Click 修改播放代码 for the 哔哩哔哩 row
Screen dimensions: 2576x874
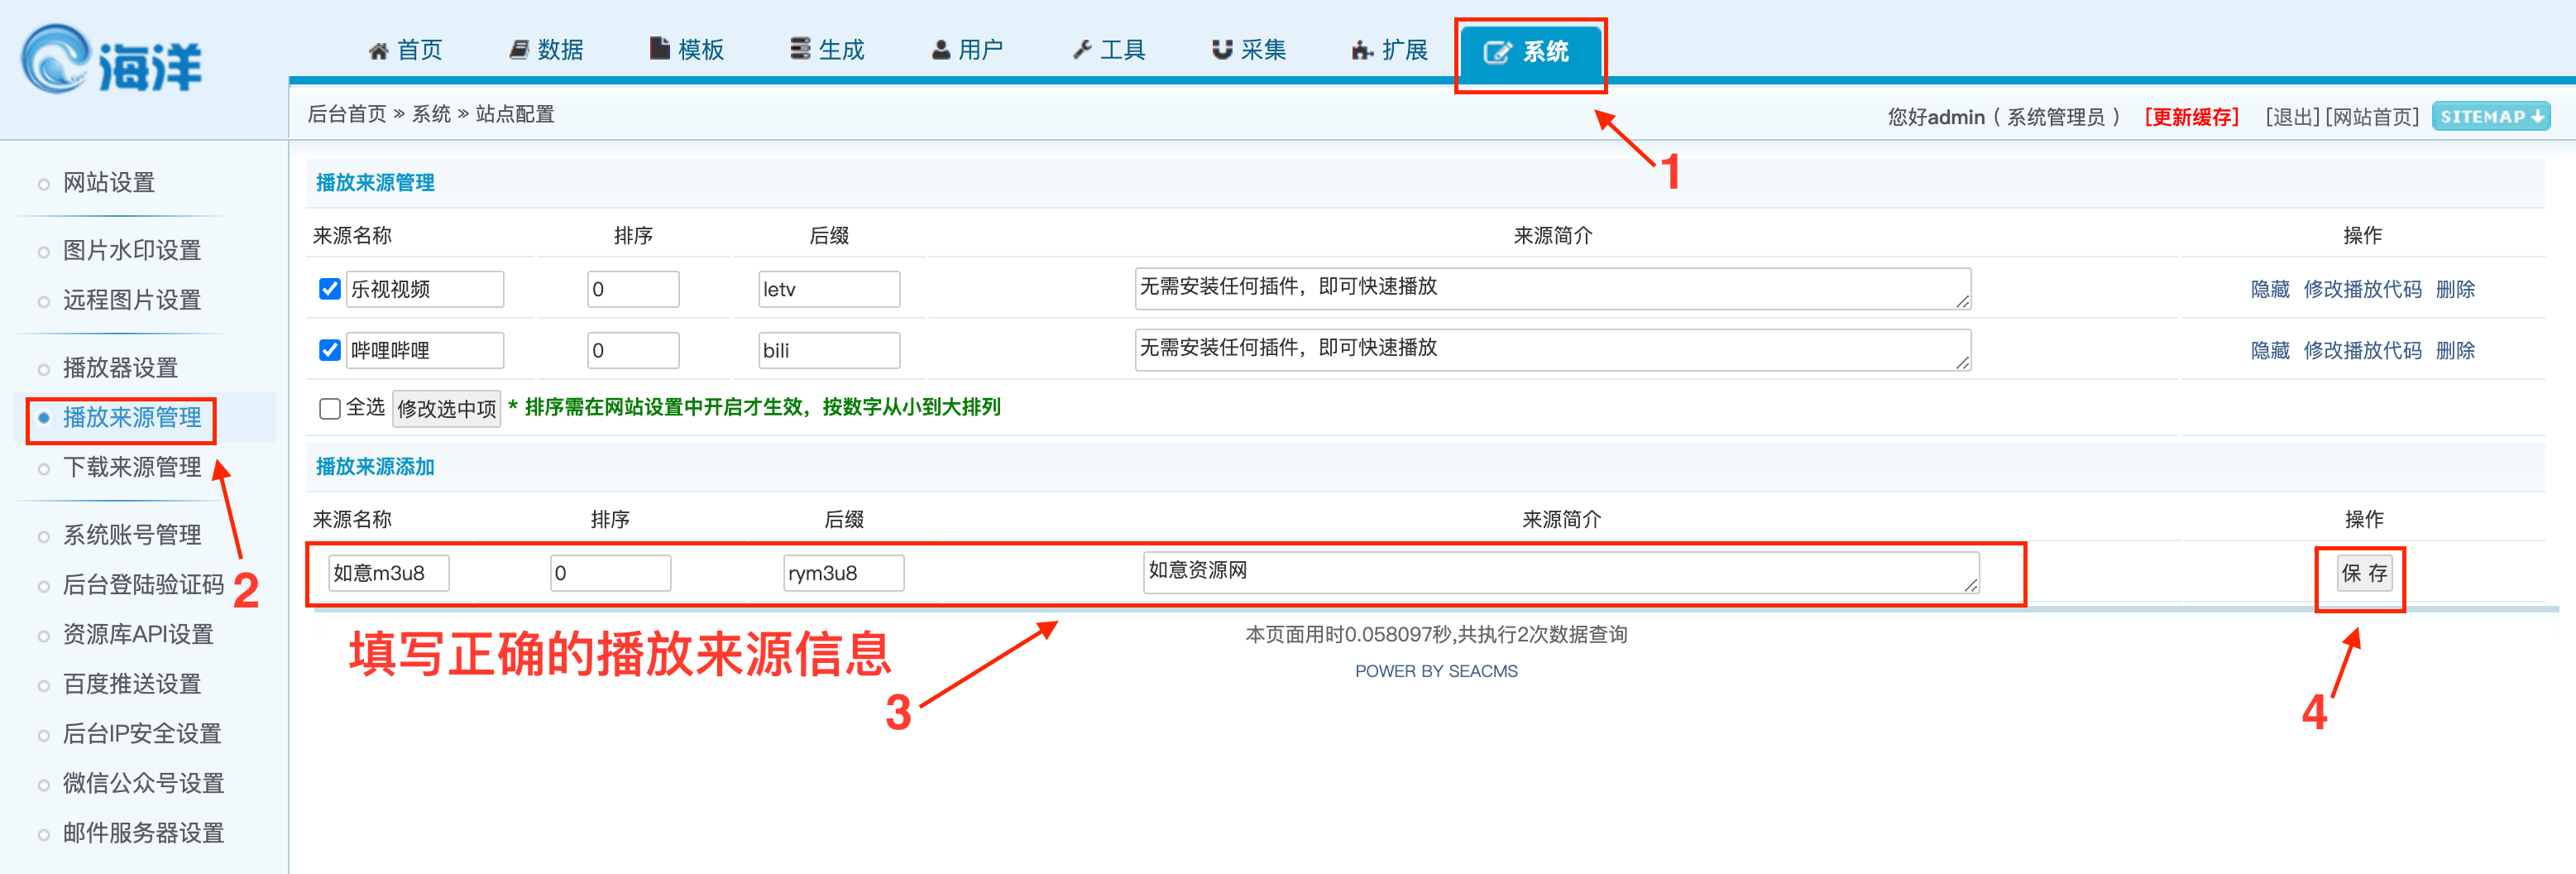coord(2362,350)
